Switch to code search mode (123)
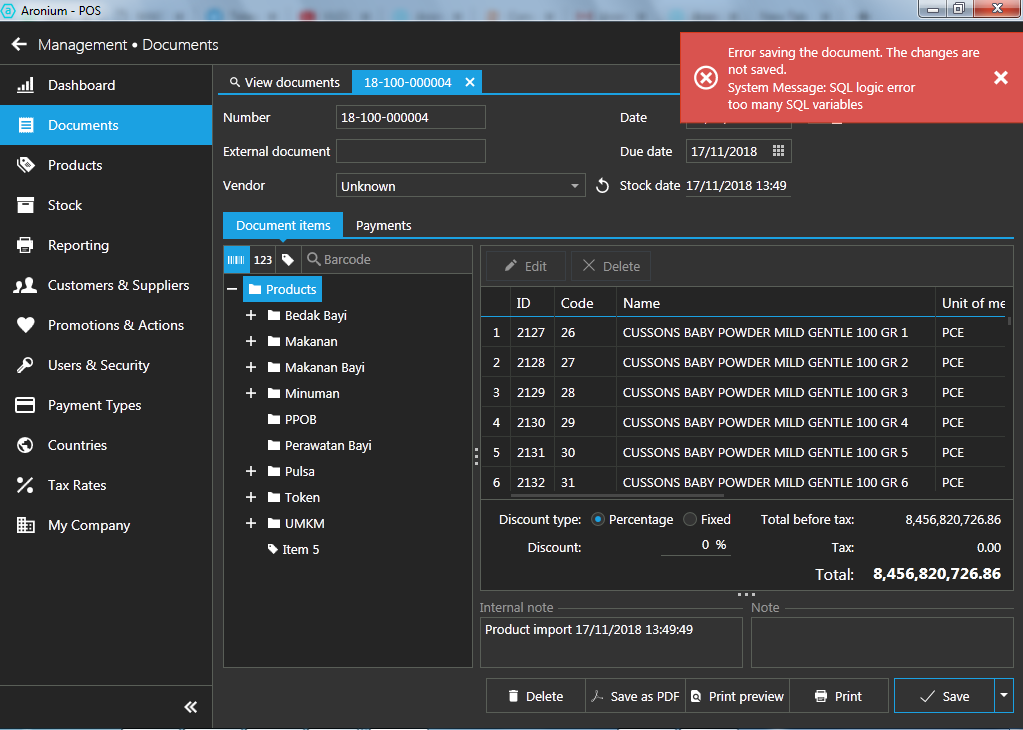The image size is (1023, 730). pyautogui.click(x=262, y=259)
